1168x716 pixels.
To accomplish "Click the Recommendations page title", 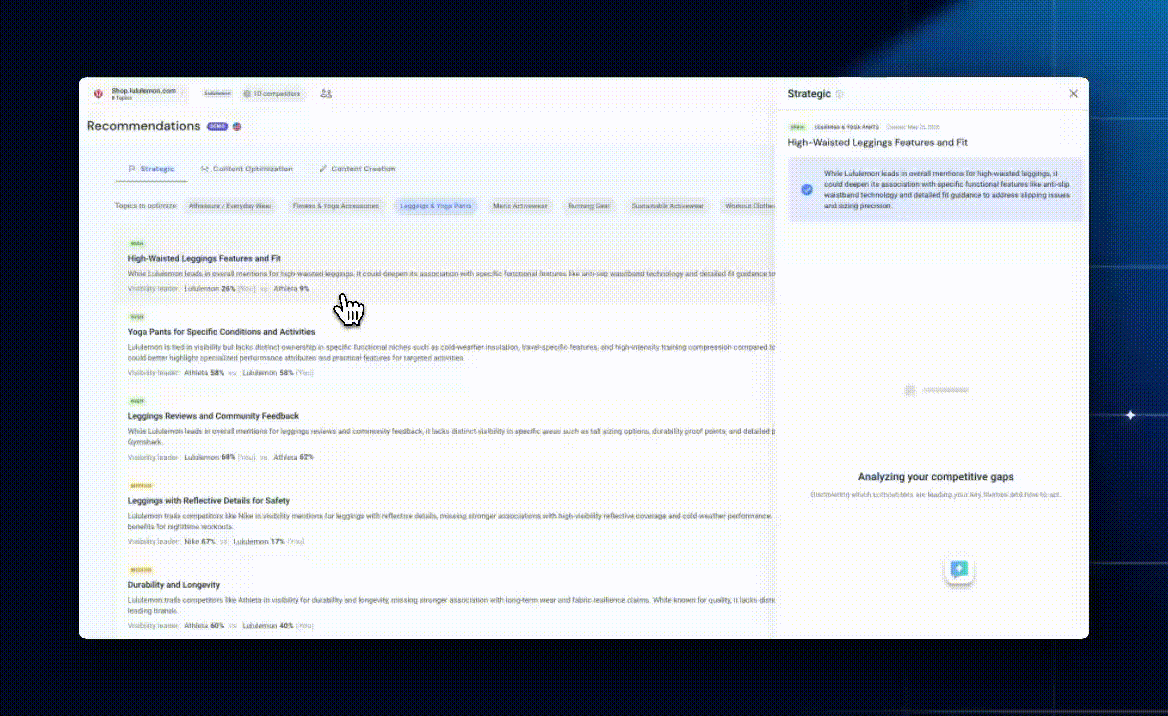I will pos(143,127).
